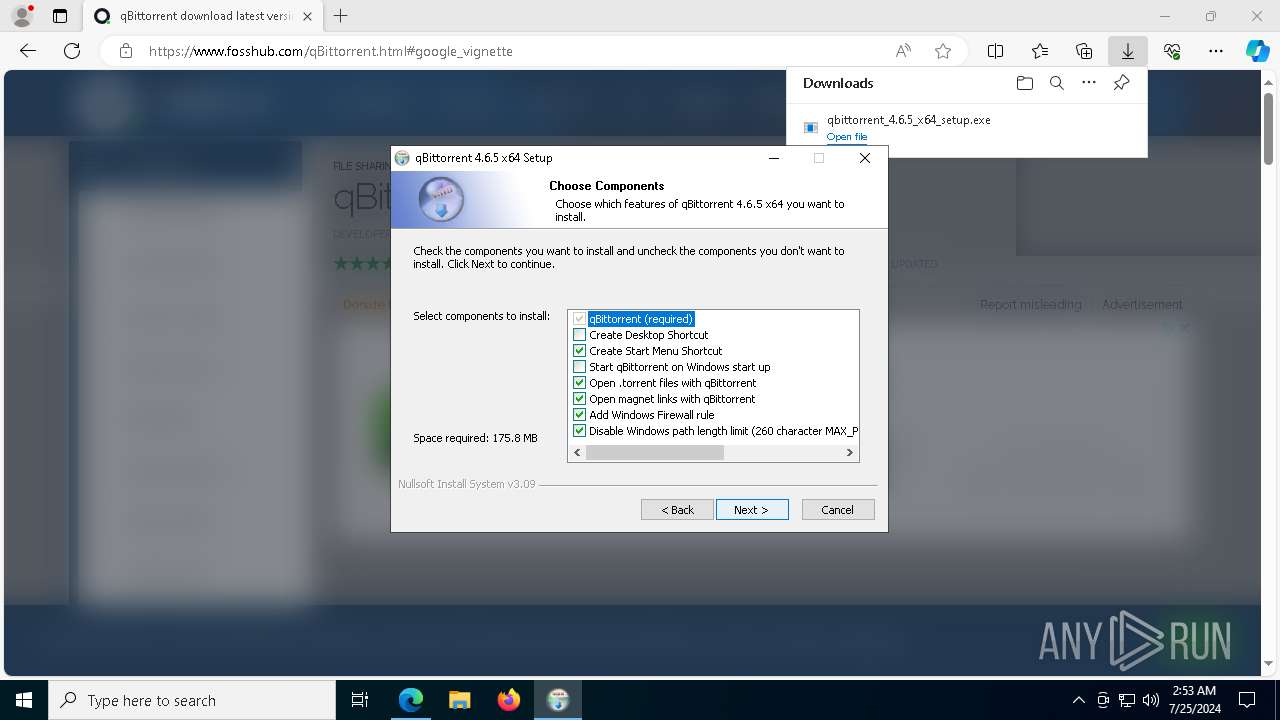Launch Firefox from the taskbar
The width and height of the screenshot is (1280, 720).
point(508,700)
